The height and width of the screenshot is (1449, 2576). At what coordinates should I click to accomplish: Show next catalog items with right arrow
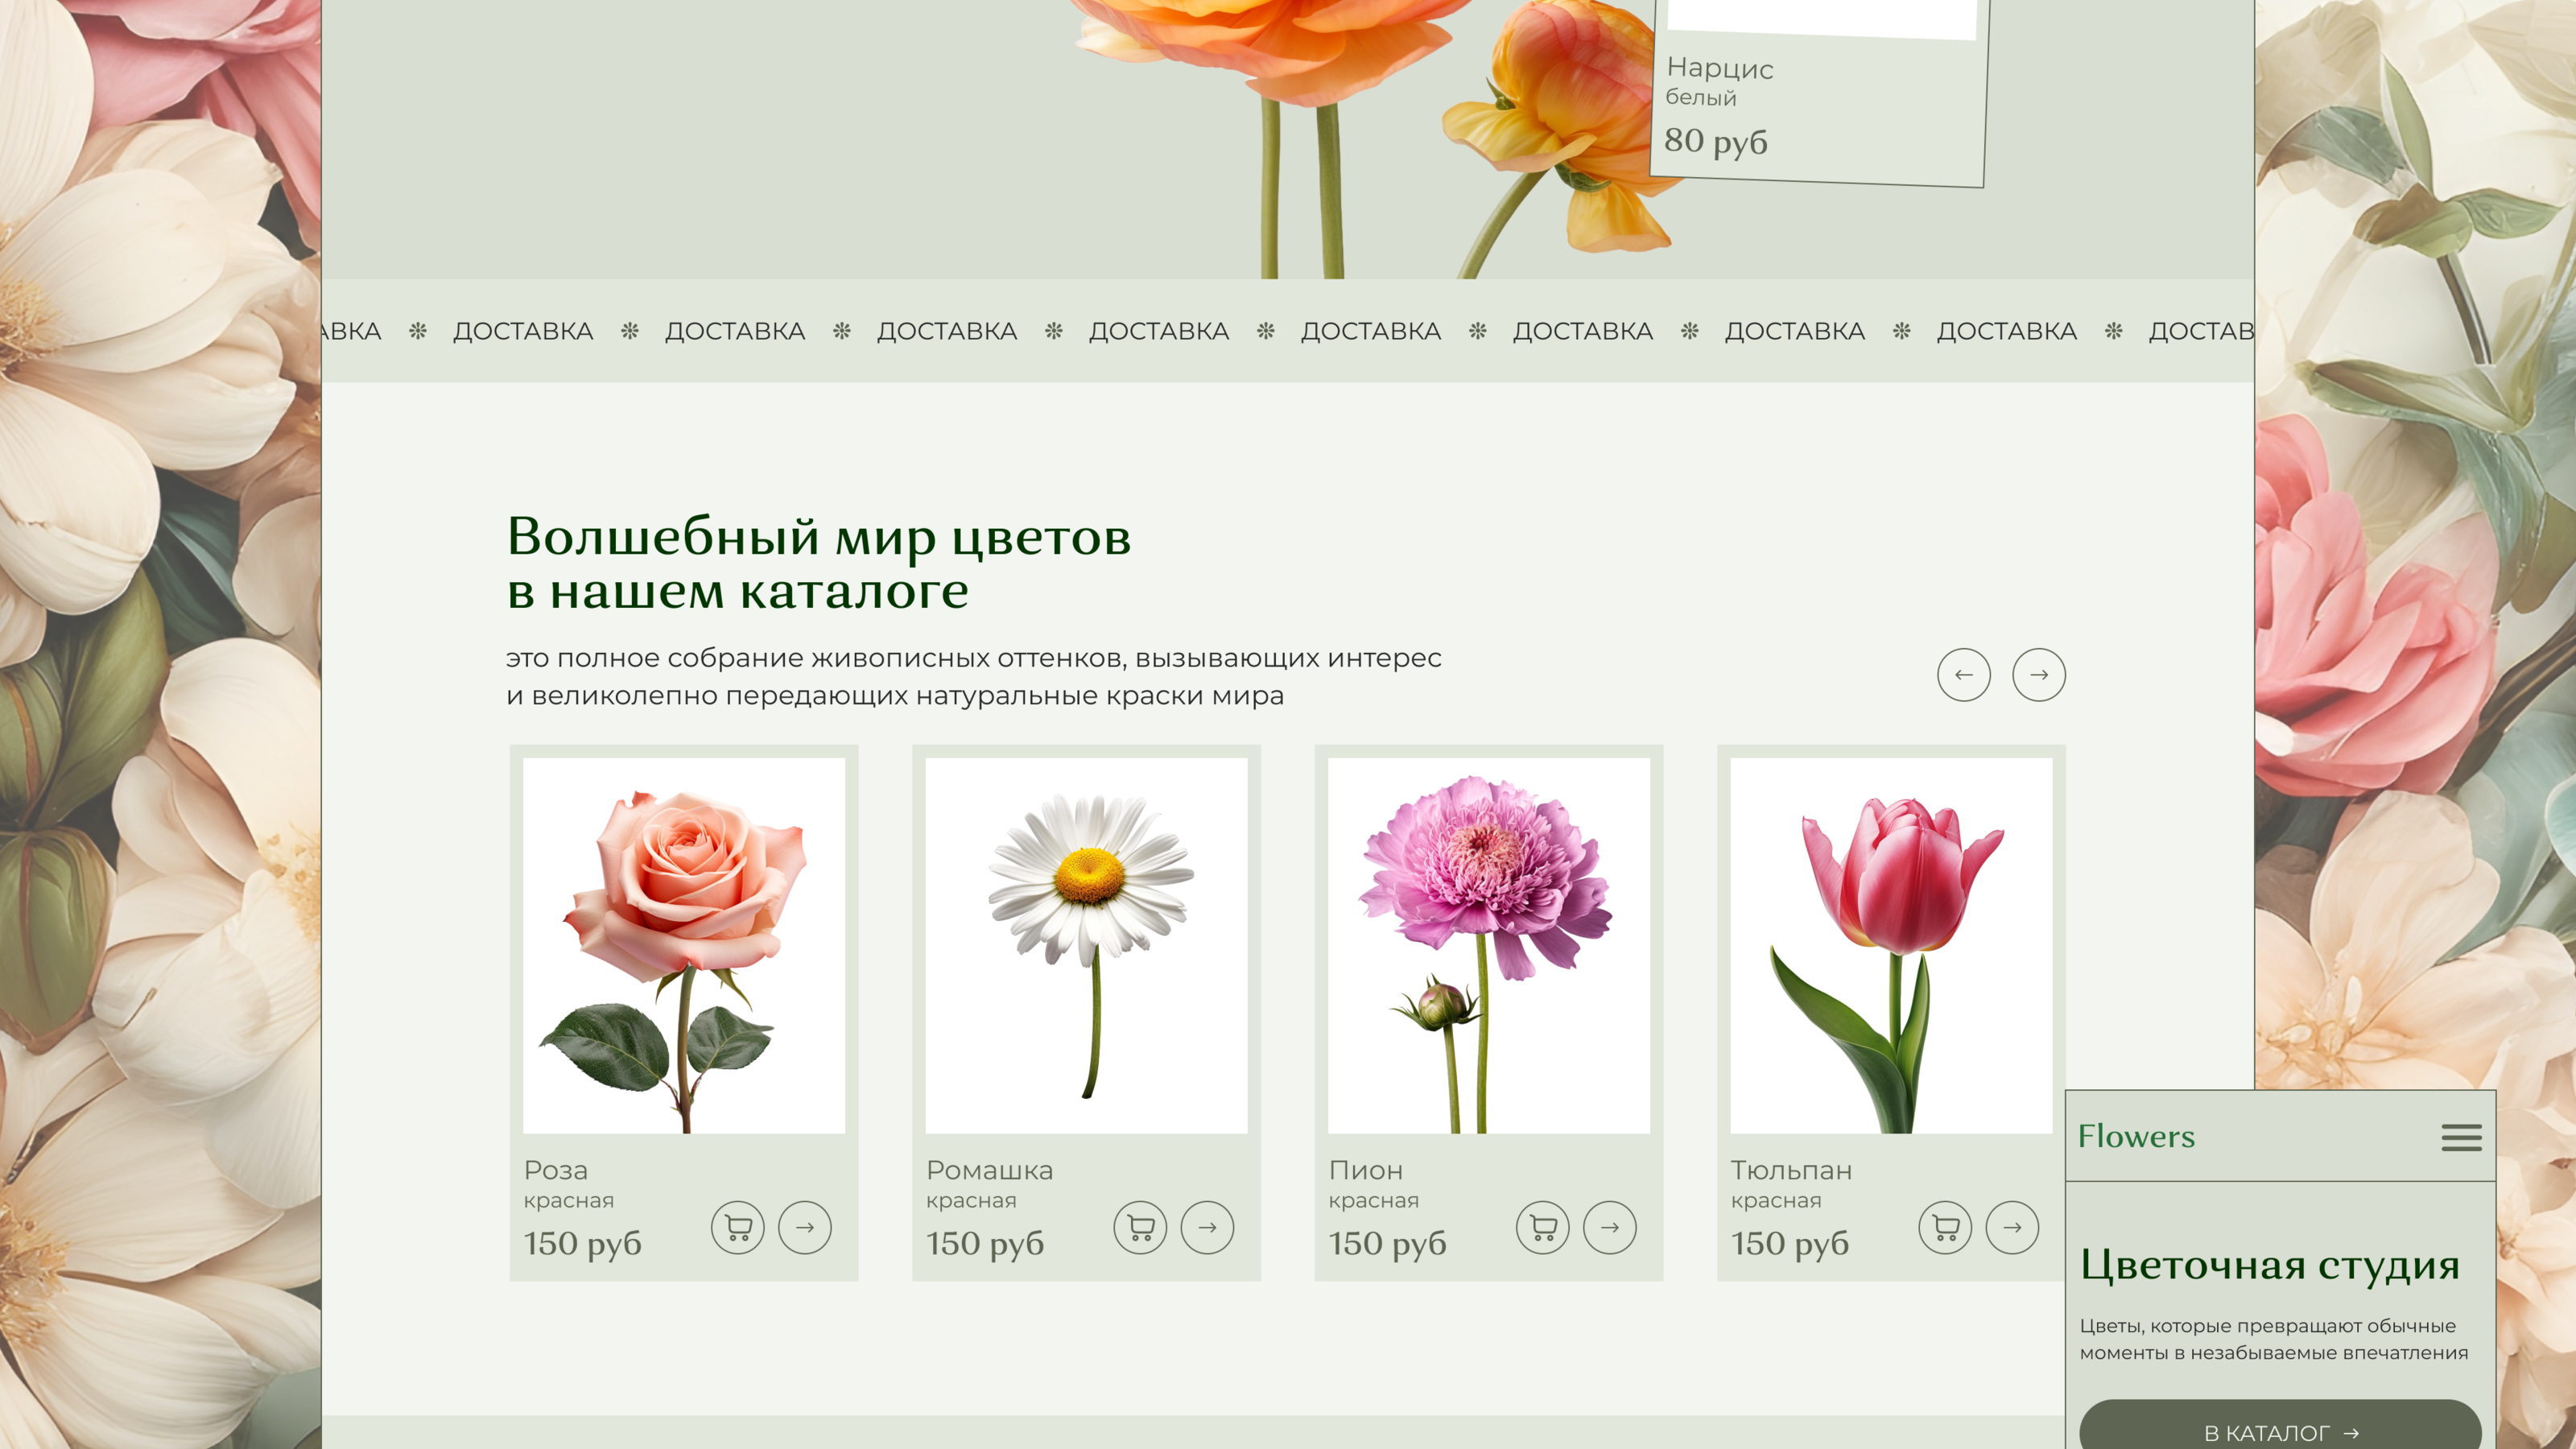2038,675
